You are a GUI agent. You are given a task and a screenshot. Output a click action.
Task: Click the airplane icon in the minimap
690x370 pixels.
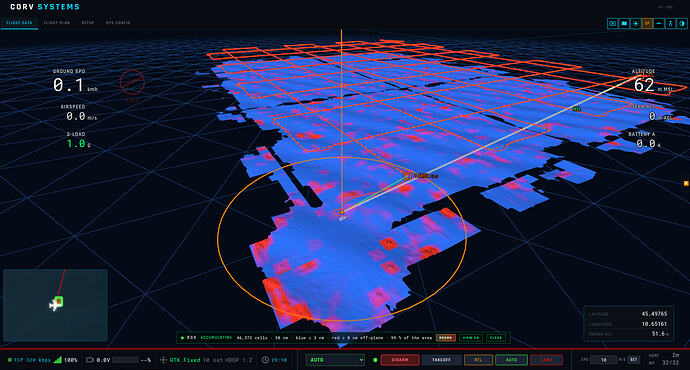click(x=55, y=304)
